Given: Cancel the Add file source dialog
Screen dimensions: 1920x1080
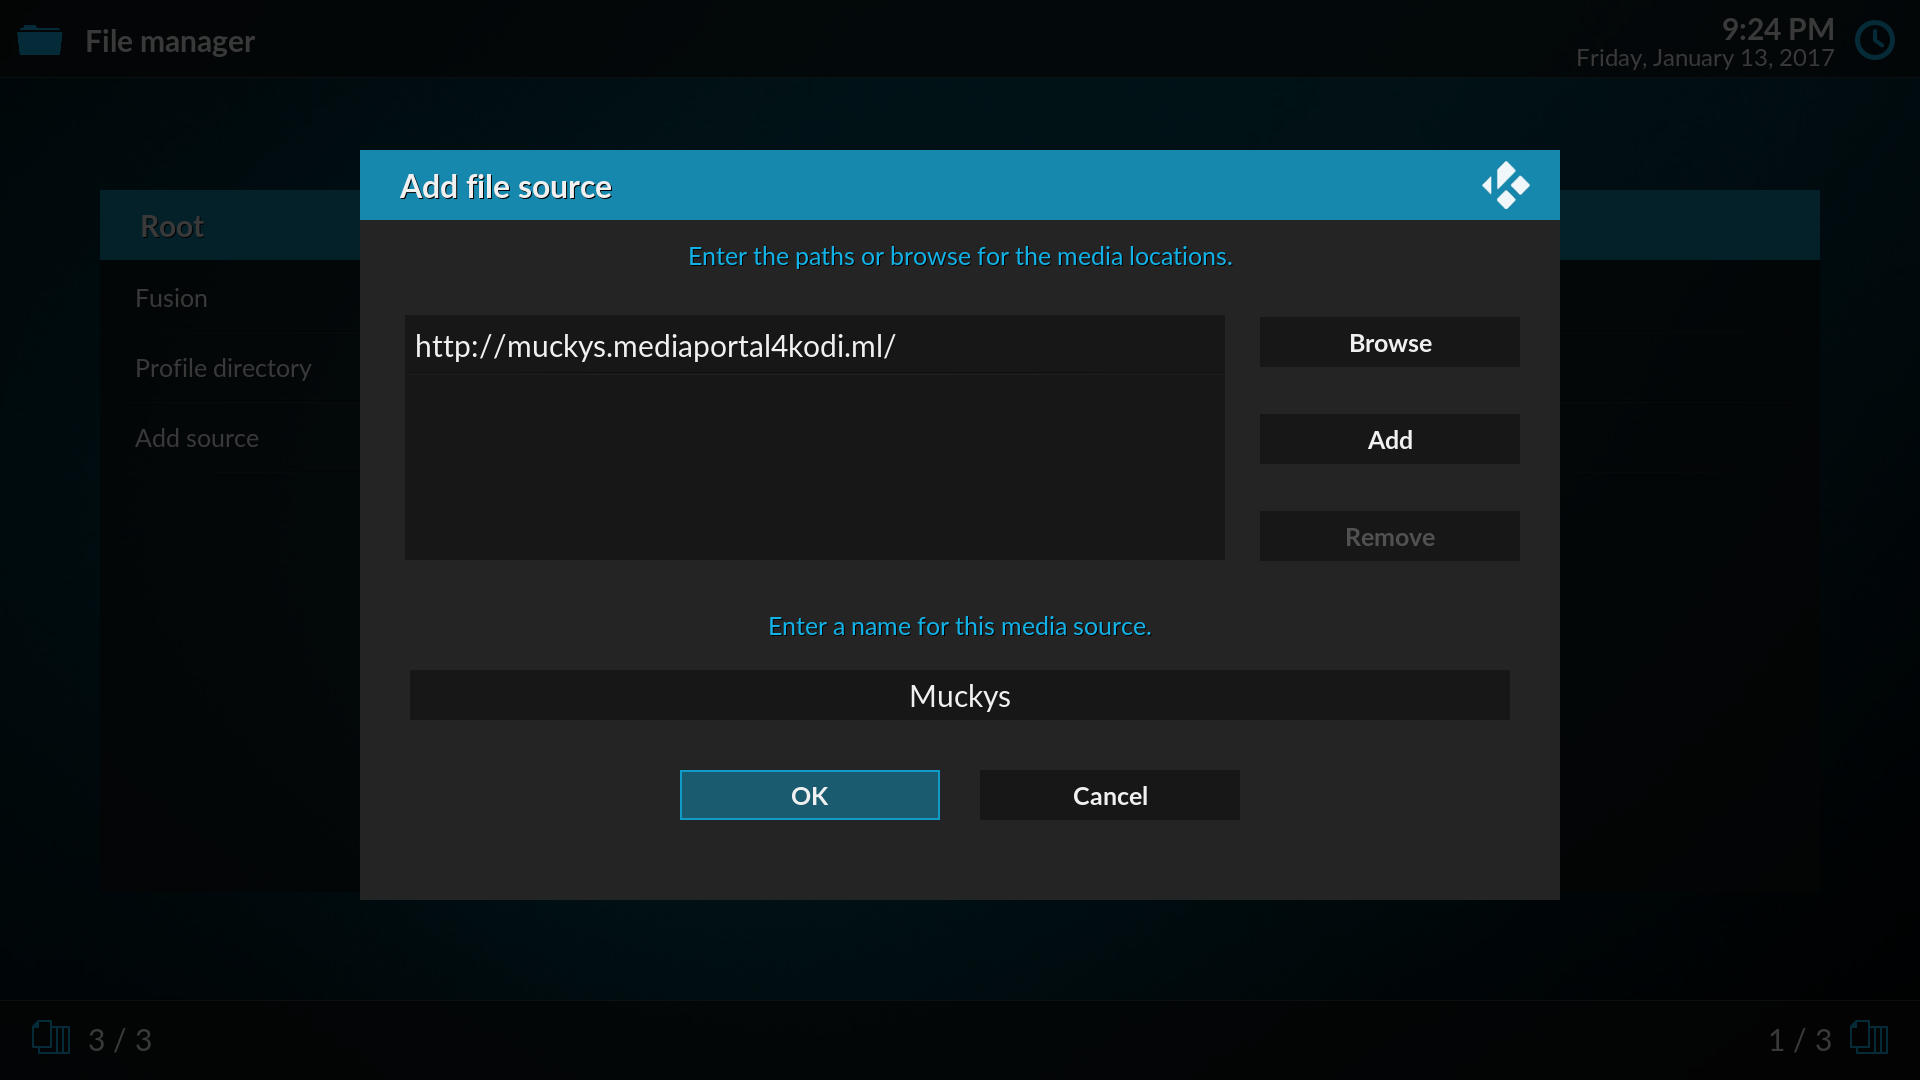Looking at the screenshot, I should coord(1109,795).
